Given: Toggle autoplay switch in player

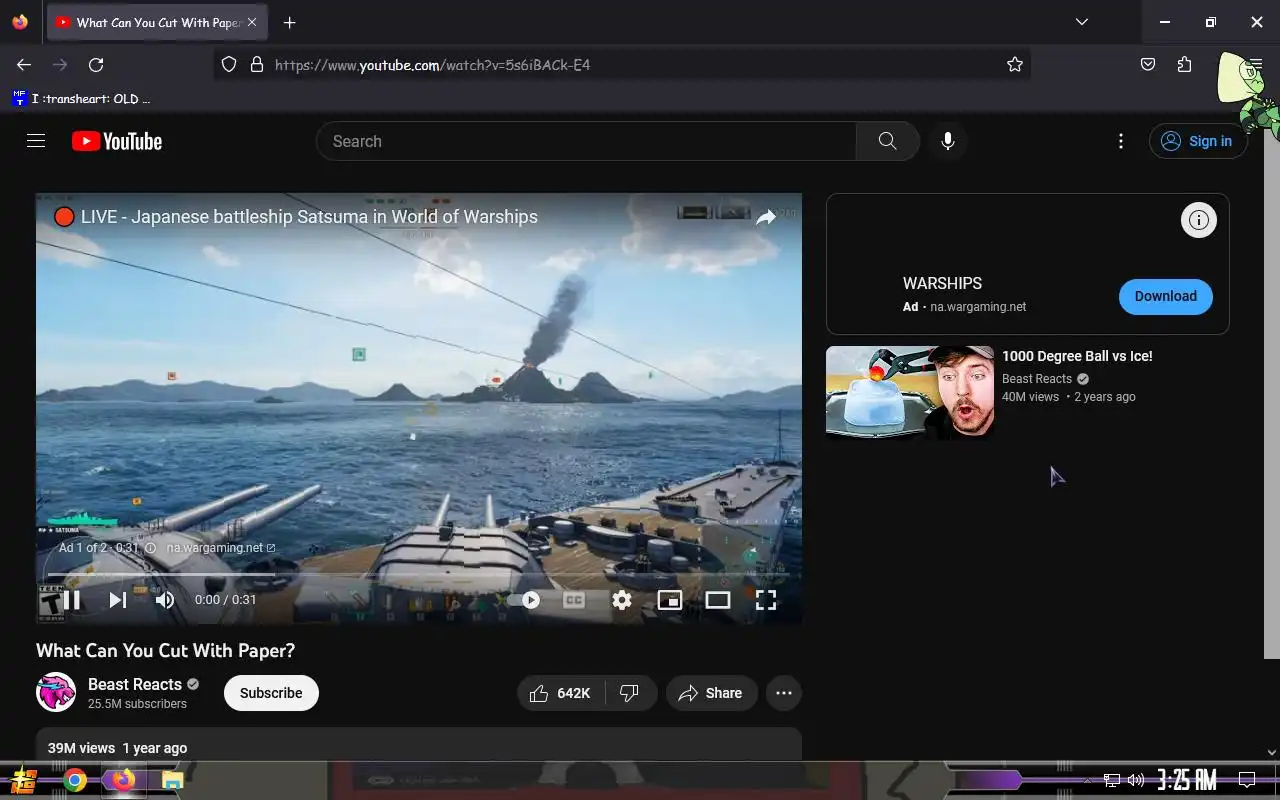Looking at the screenshot, I should [525, 600].
